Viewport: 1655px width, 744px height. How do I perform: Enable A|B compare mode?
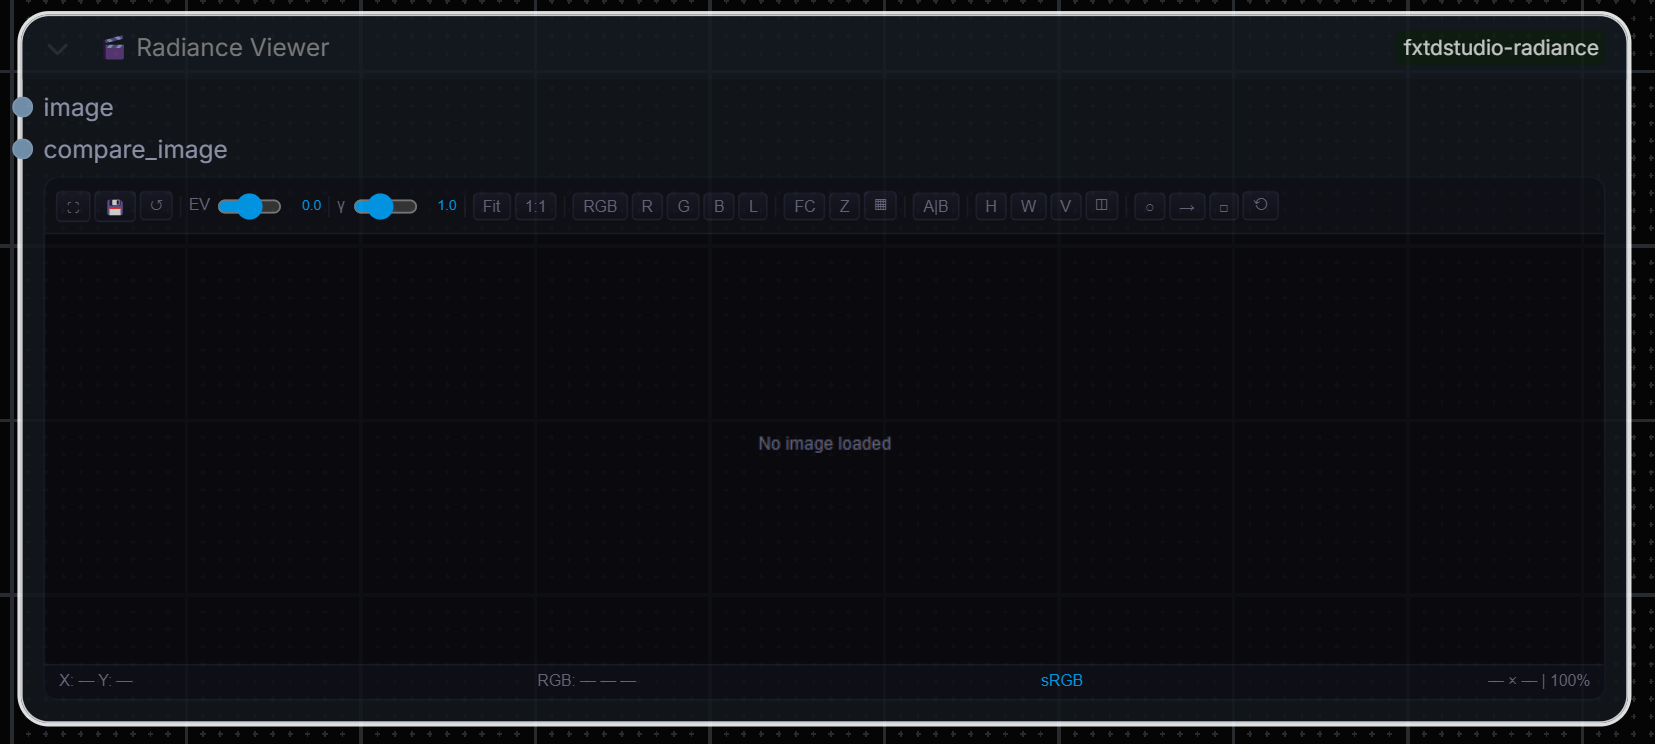[x=936, y=207]
